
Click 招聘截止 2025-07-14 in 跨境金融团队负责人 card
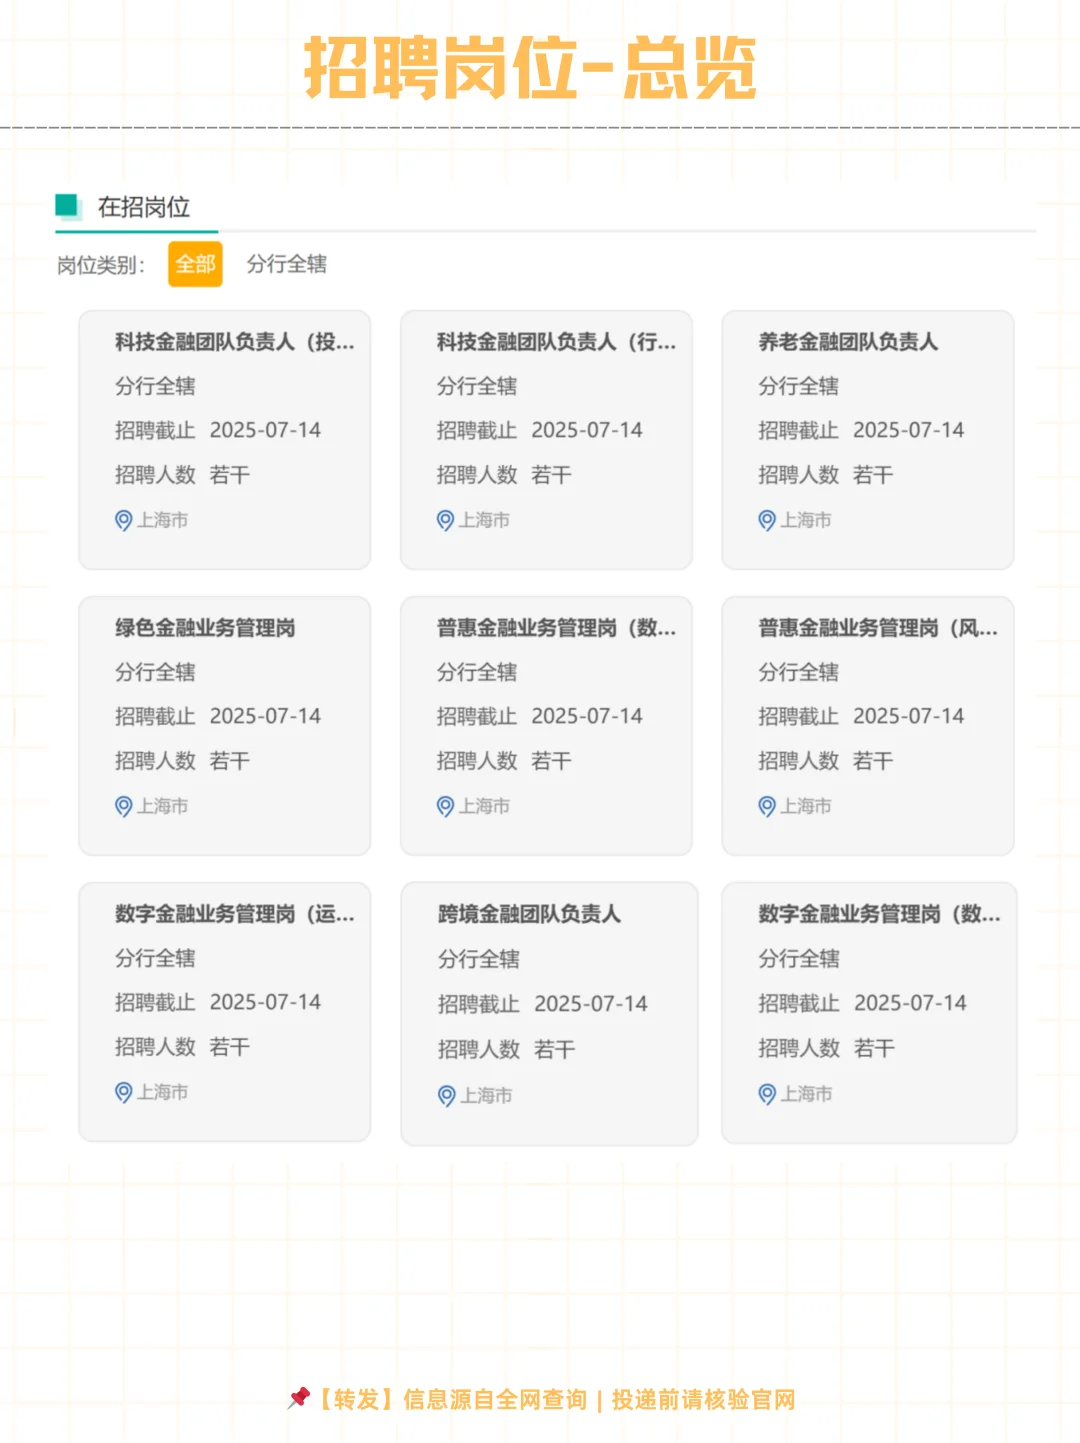pyautogui.click(x=543, y=1004)
